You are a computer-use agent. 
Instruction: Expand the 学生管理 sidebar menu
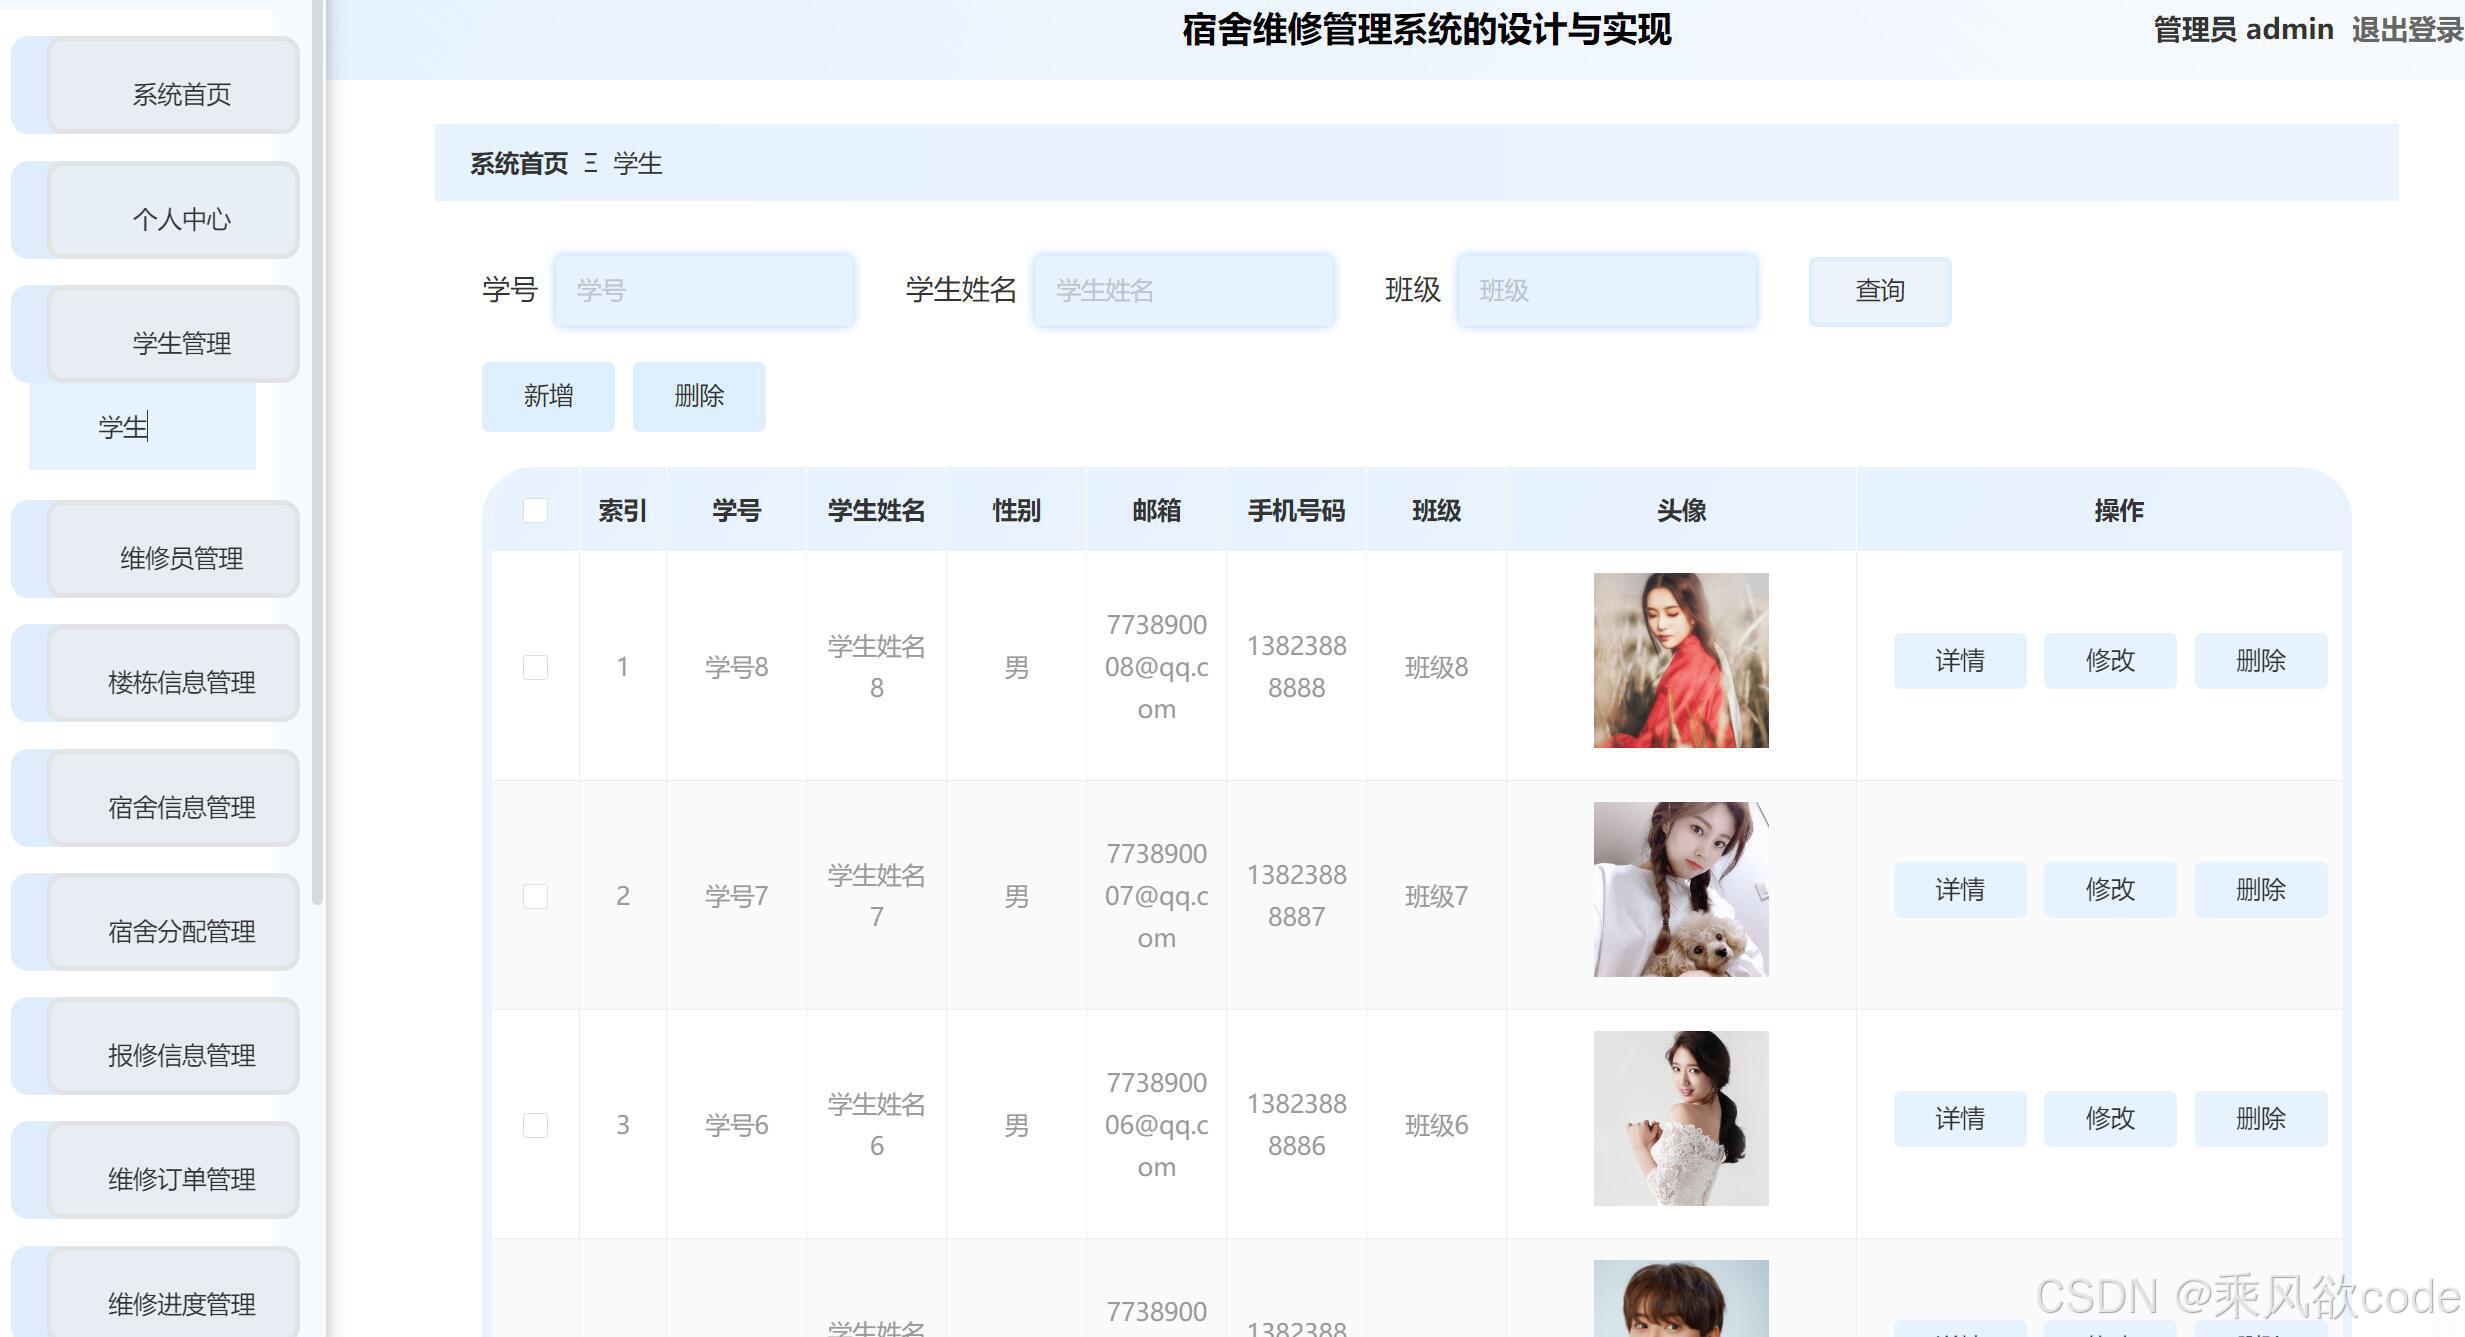pos(173,336)
